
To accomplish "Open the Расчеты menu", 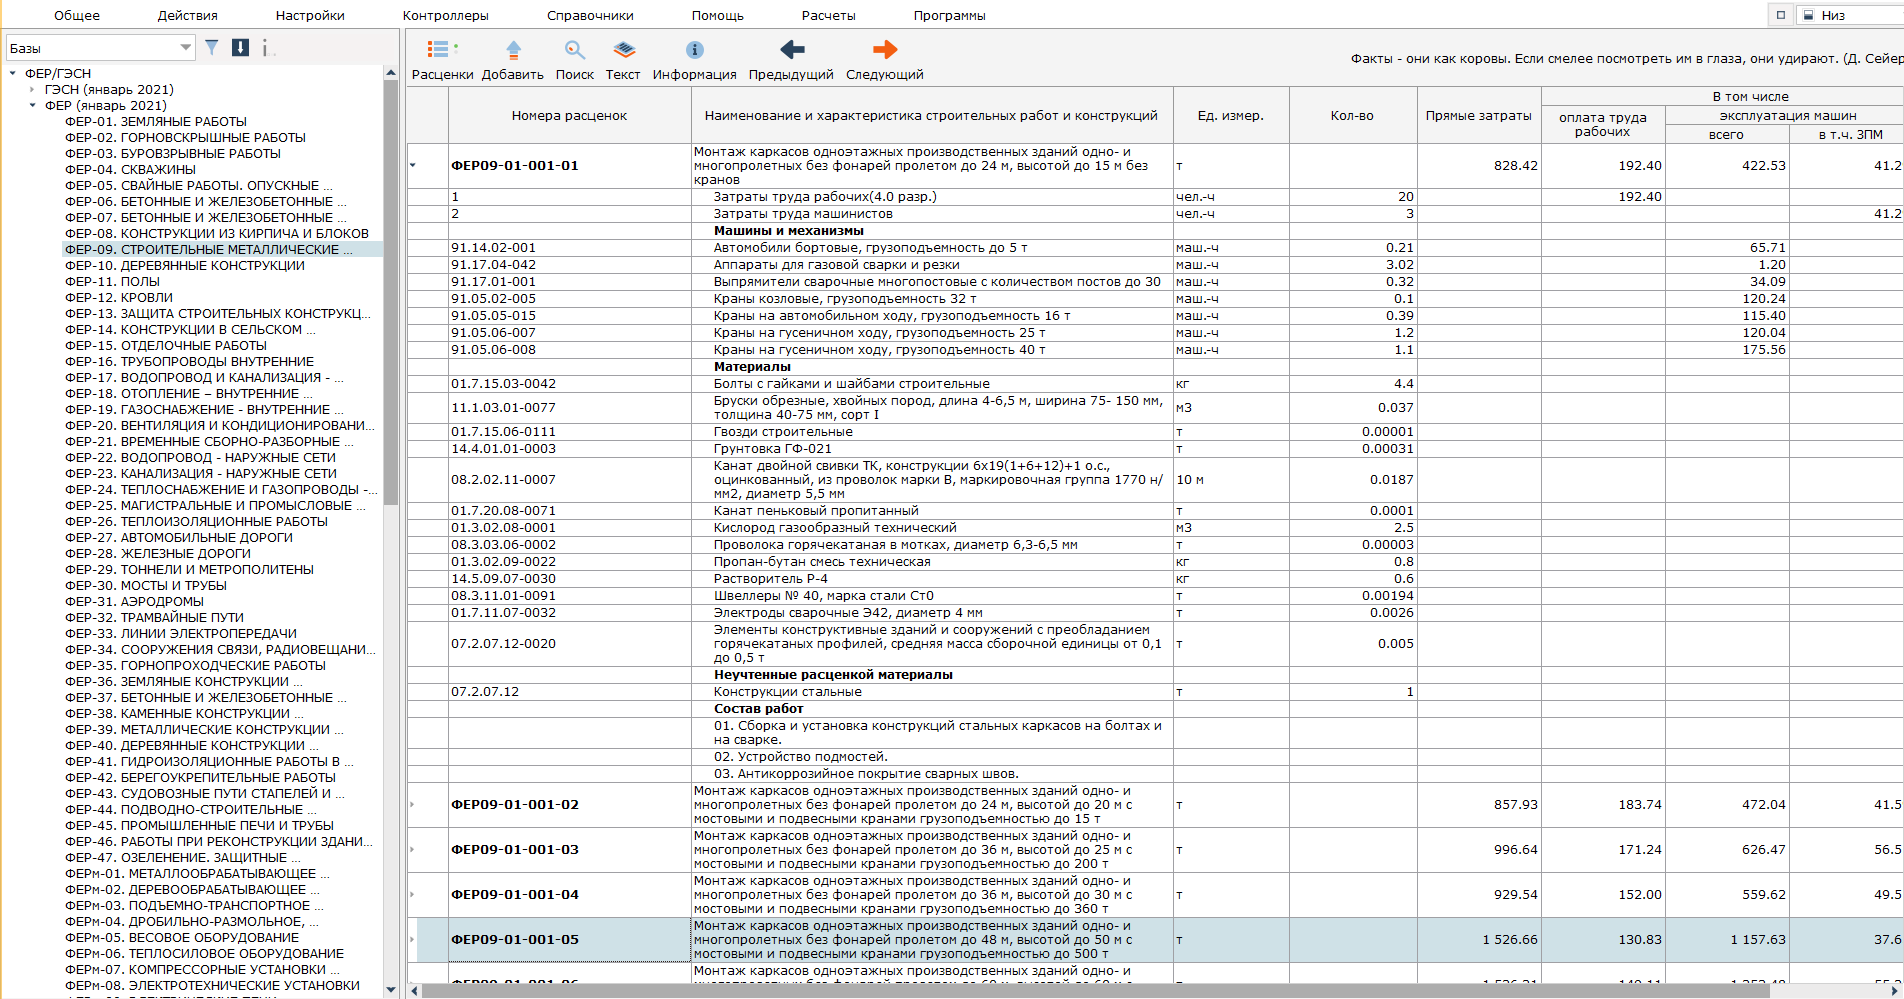I will 829,15.
